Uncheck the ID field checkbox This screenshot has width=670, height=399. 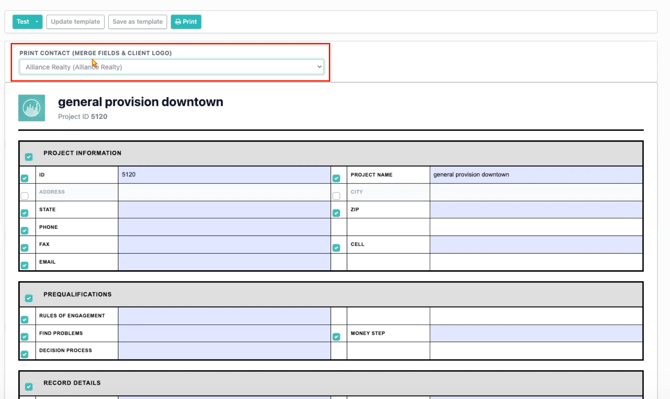click(x=25, y=178)
